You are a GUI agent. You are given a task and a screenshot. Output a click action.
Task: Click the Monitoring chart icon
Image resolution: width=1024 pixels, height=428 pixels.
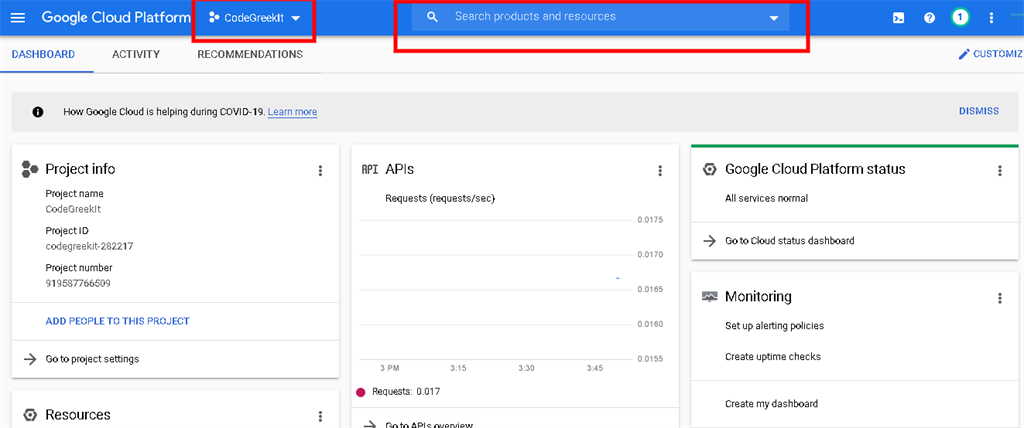(709, 297)
